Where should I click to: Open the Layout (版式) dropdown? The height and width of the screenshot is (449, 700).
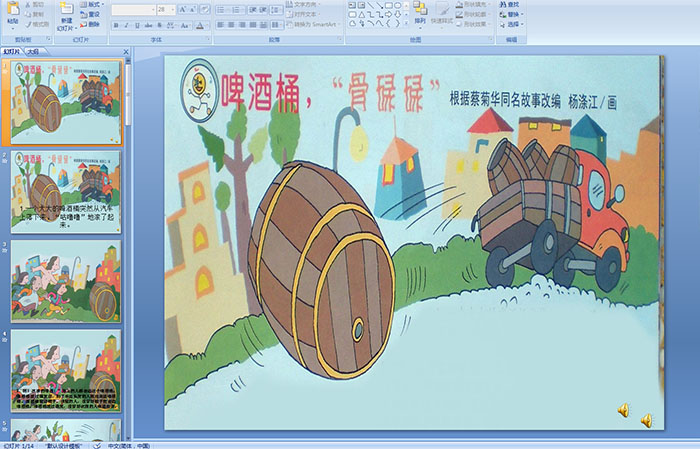(x=92, y=4)
